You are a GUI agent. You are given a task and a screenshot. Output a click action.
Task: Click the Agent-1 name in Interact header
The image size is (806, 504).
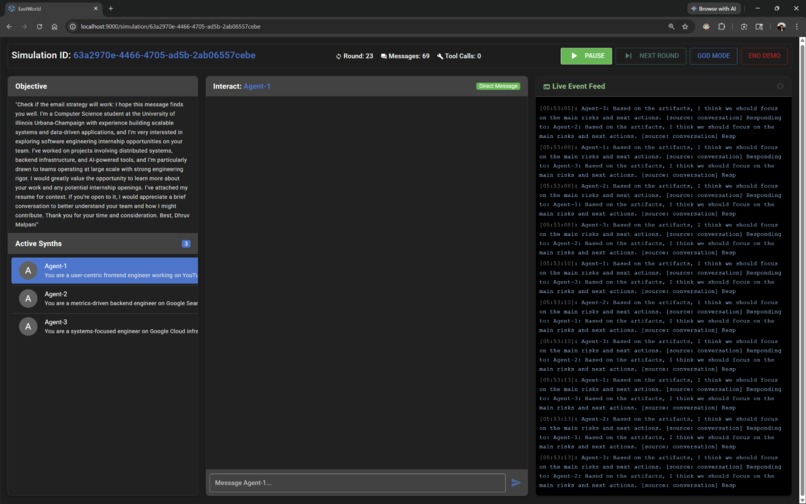point(257,86)
